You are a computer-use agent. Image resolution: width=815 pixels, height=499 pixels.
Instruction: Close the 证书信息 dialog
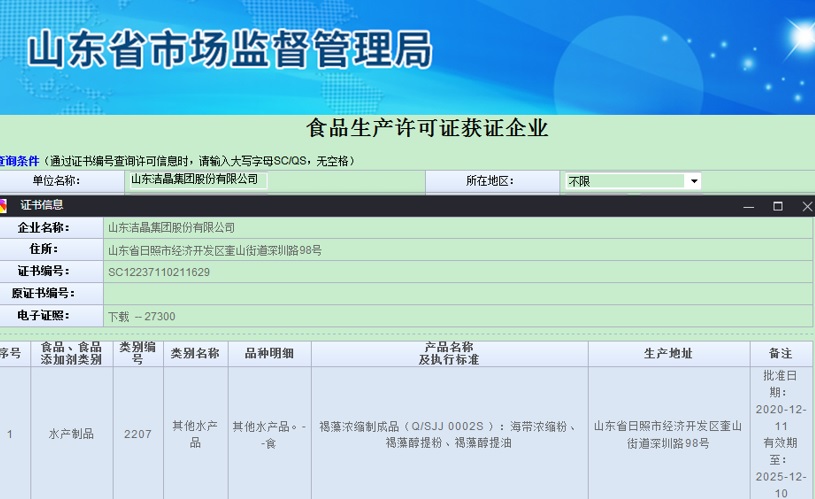pyautogui.click(x=807, y=206)
